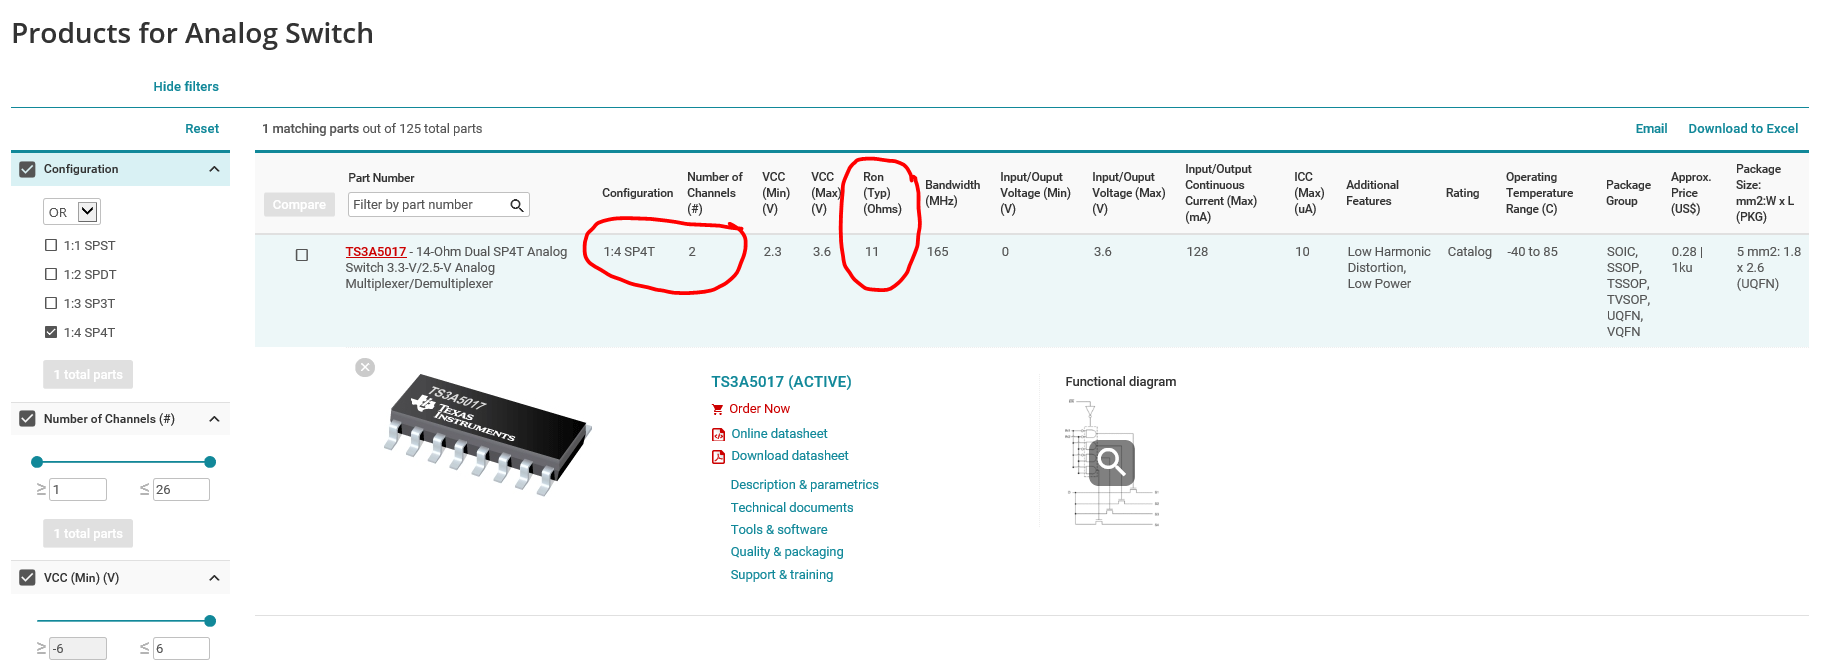Uncheck the 1:4 SP4T option
This screenshot has width=1830, height=666.
51,332
